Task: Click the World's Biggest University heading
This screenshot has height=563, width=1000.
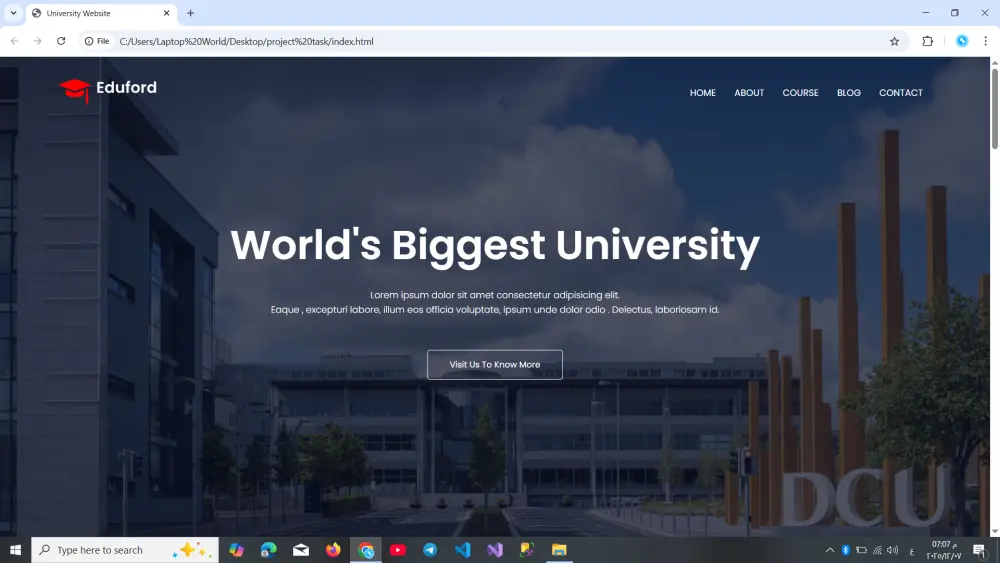Action: (495, 245)
